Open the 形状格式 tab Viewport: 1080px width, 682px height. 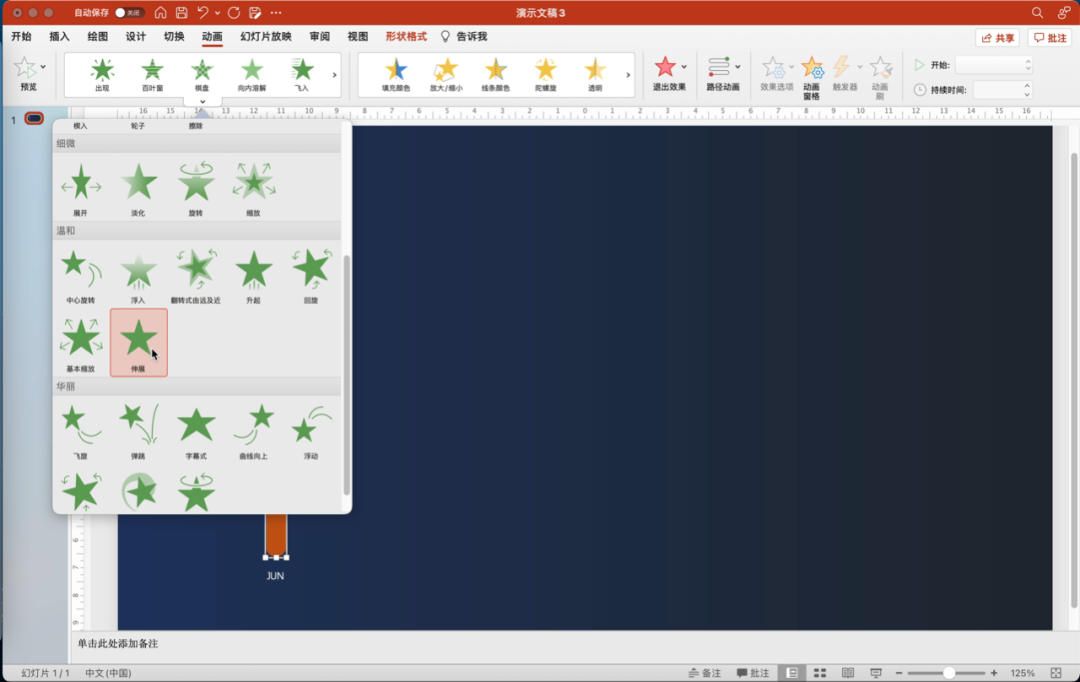tap(406, 37)
